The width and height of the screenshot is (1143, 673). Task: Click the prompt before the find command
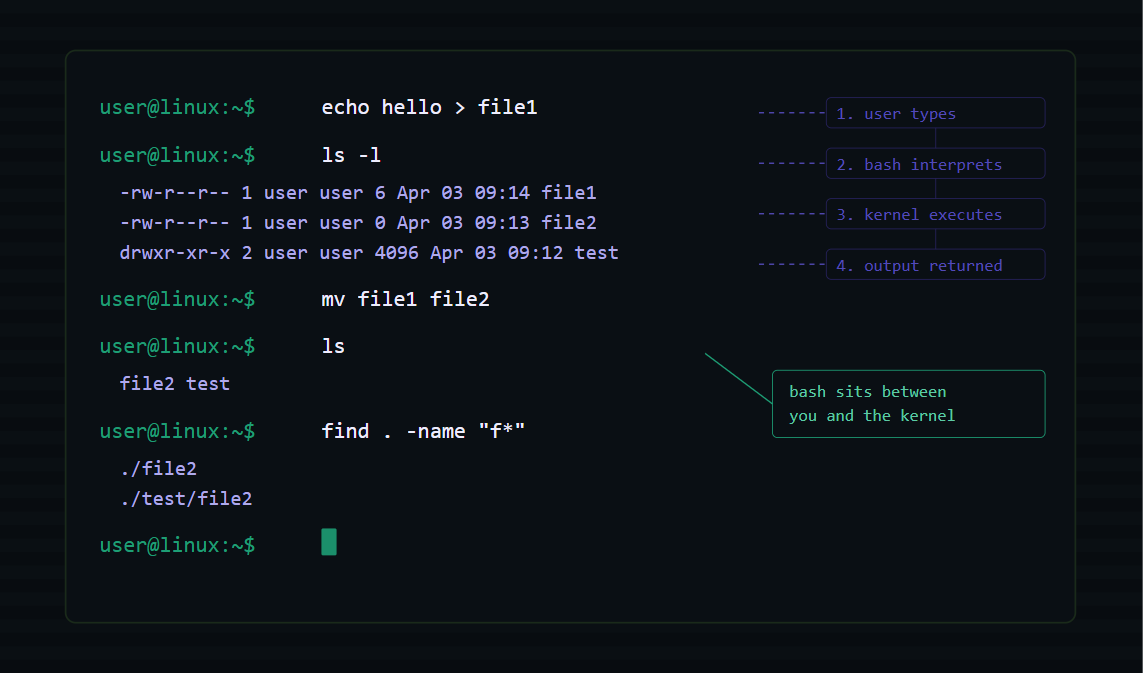pos(177,431)
